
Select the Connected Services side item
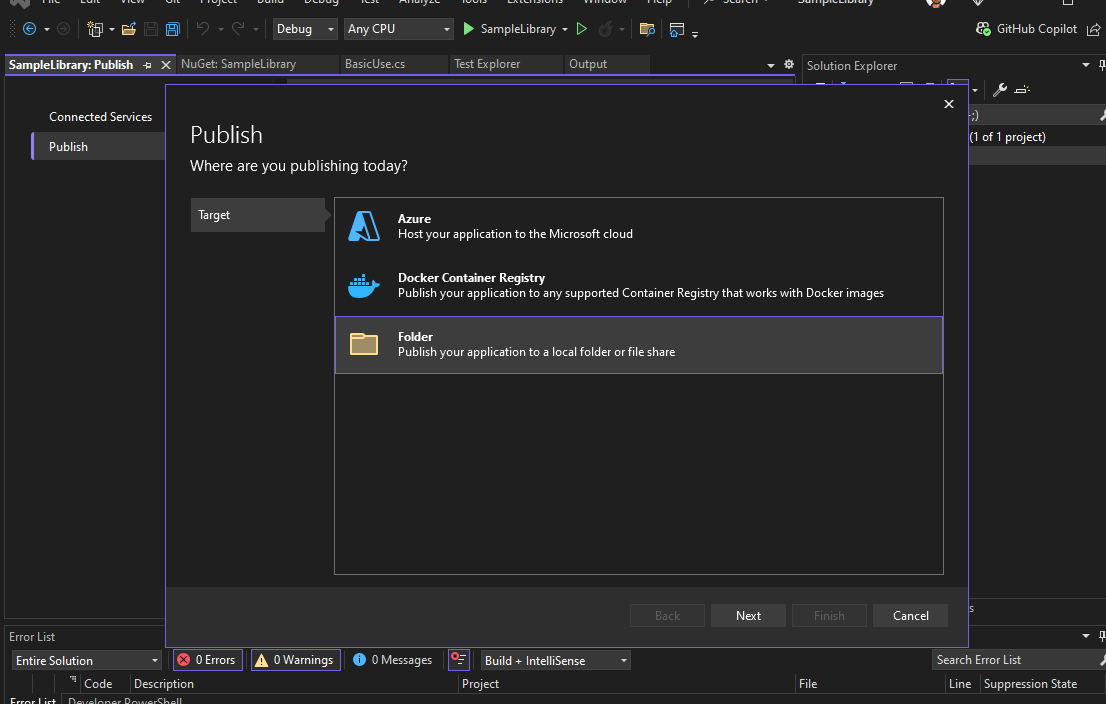[x=100, y=116]
